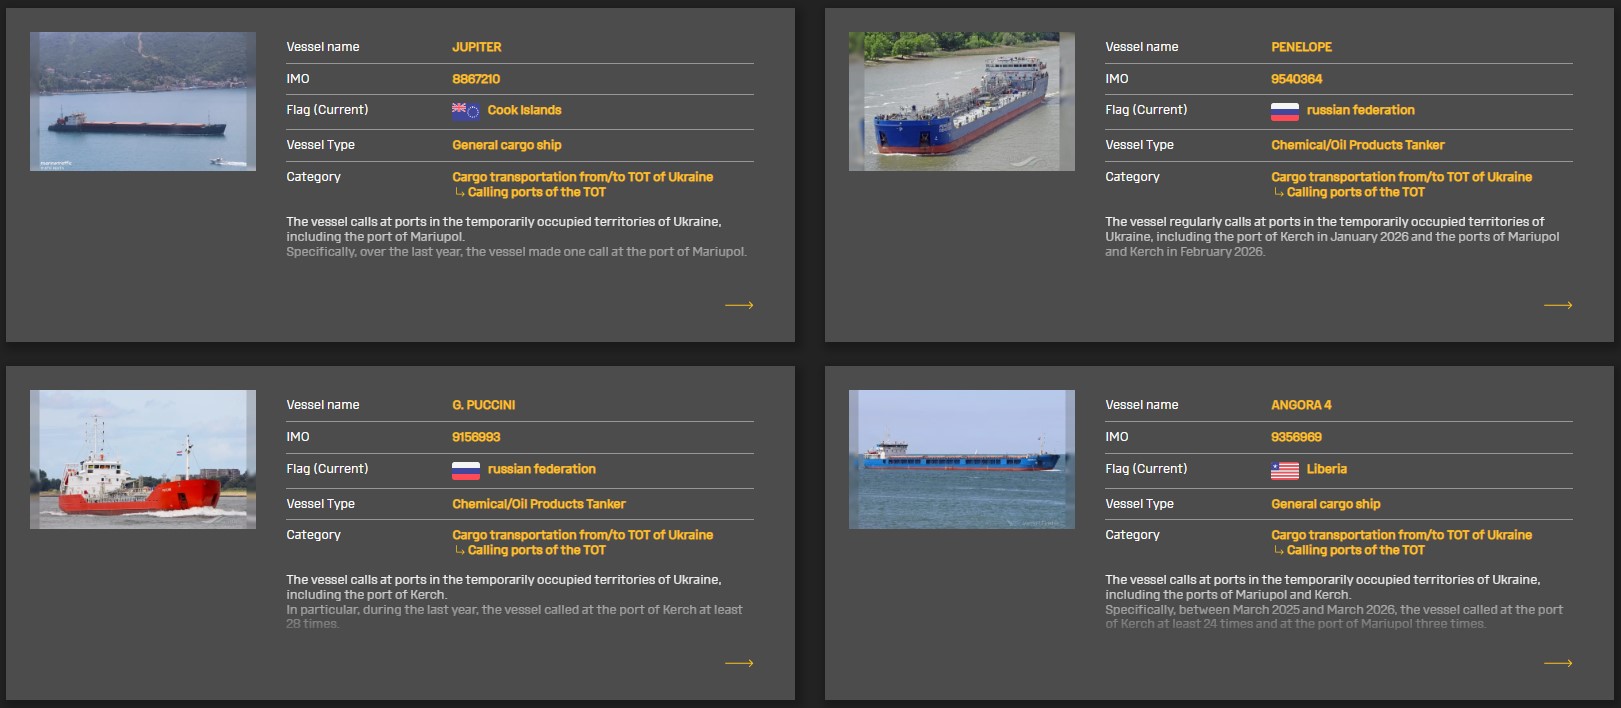This screenshot has width=1621, height=708.
Task: Select IMO number 9156993
Action: point(476,437)
